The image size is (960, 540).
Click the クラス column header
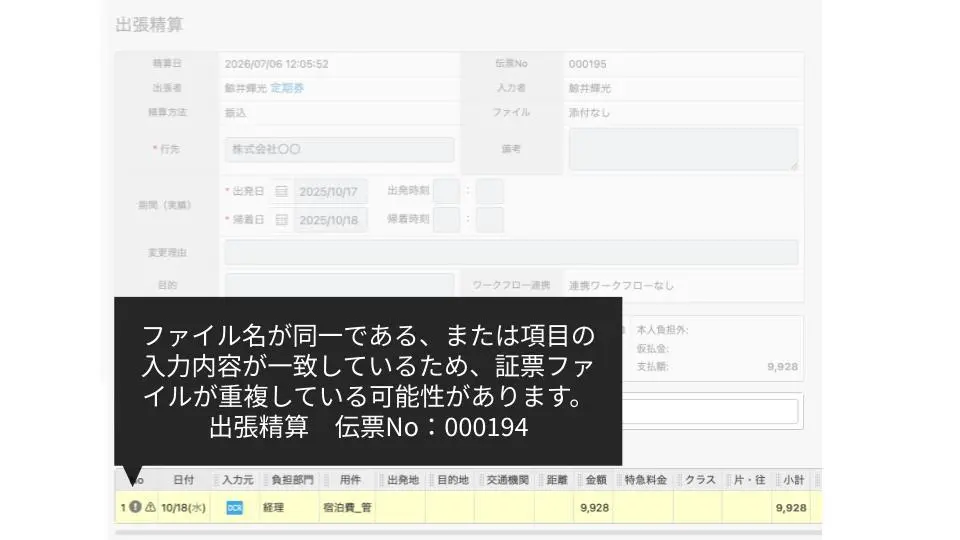click(x=700, y=480)
